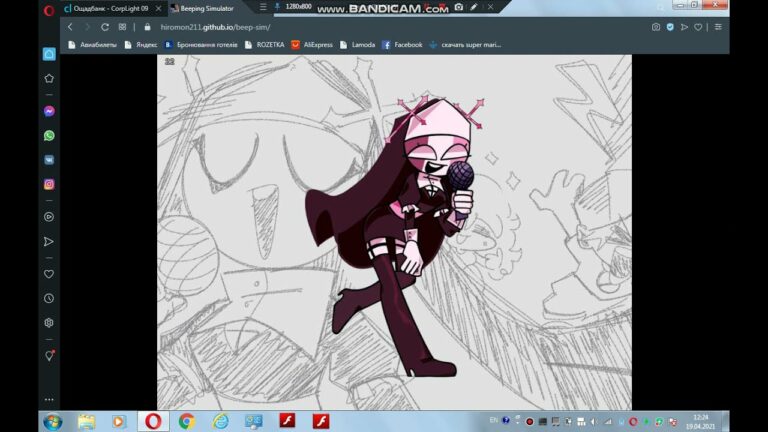Open the media player taskbar icon

[x=119, y=421]
